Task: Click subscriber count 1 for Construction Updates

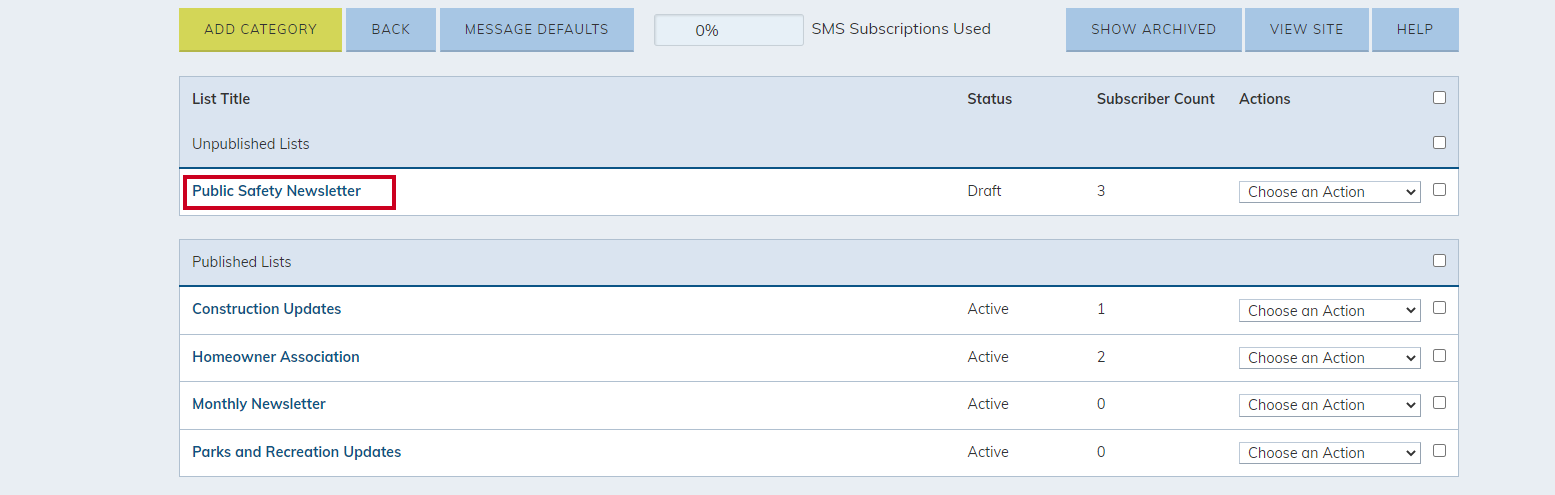Action: click(x=1101, y=309)
